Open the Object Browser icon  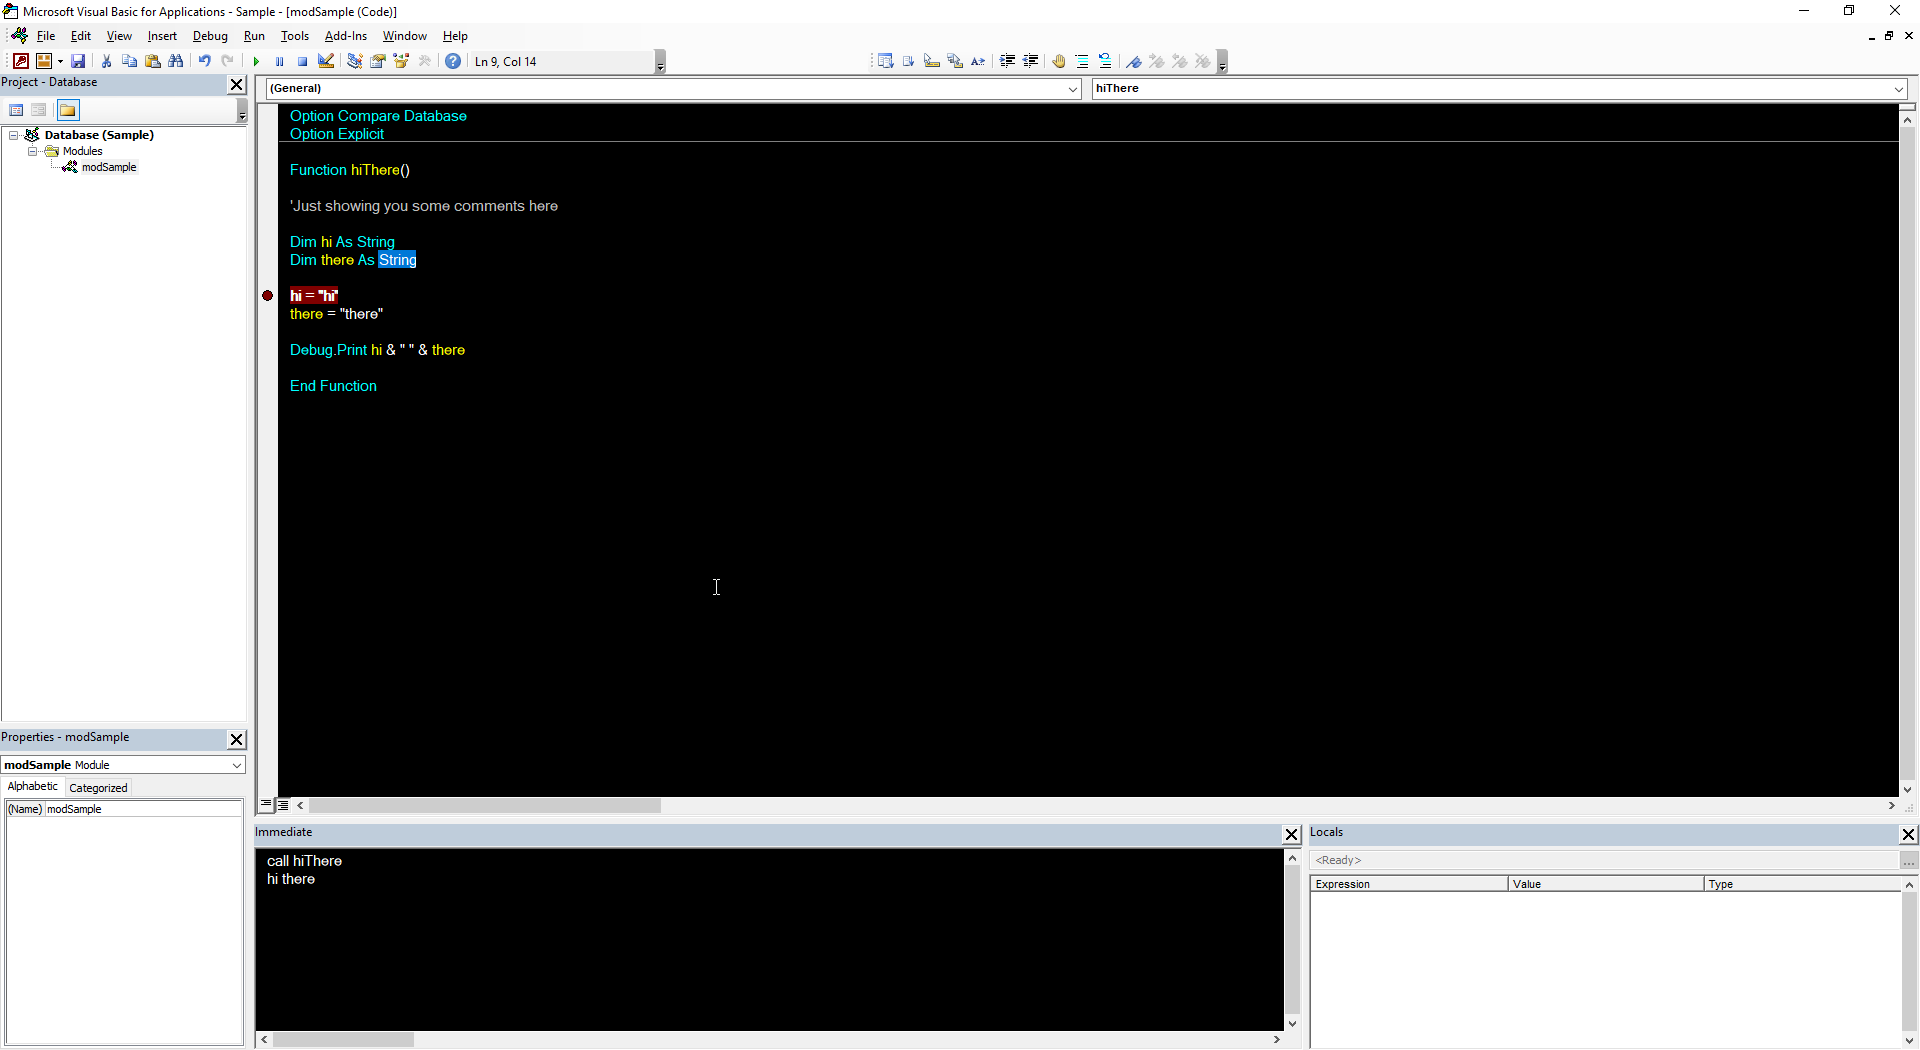click(401, 62)
